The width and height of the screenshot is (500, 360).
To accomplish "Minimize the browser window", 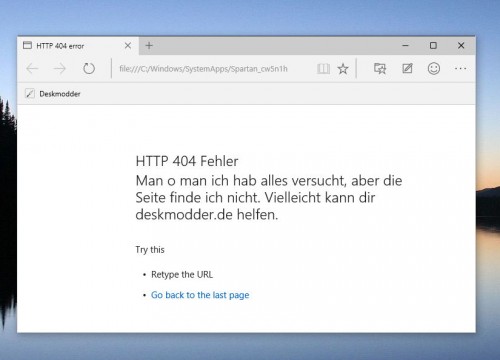I will point(405,46).
